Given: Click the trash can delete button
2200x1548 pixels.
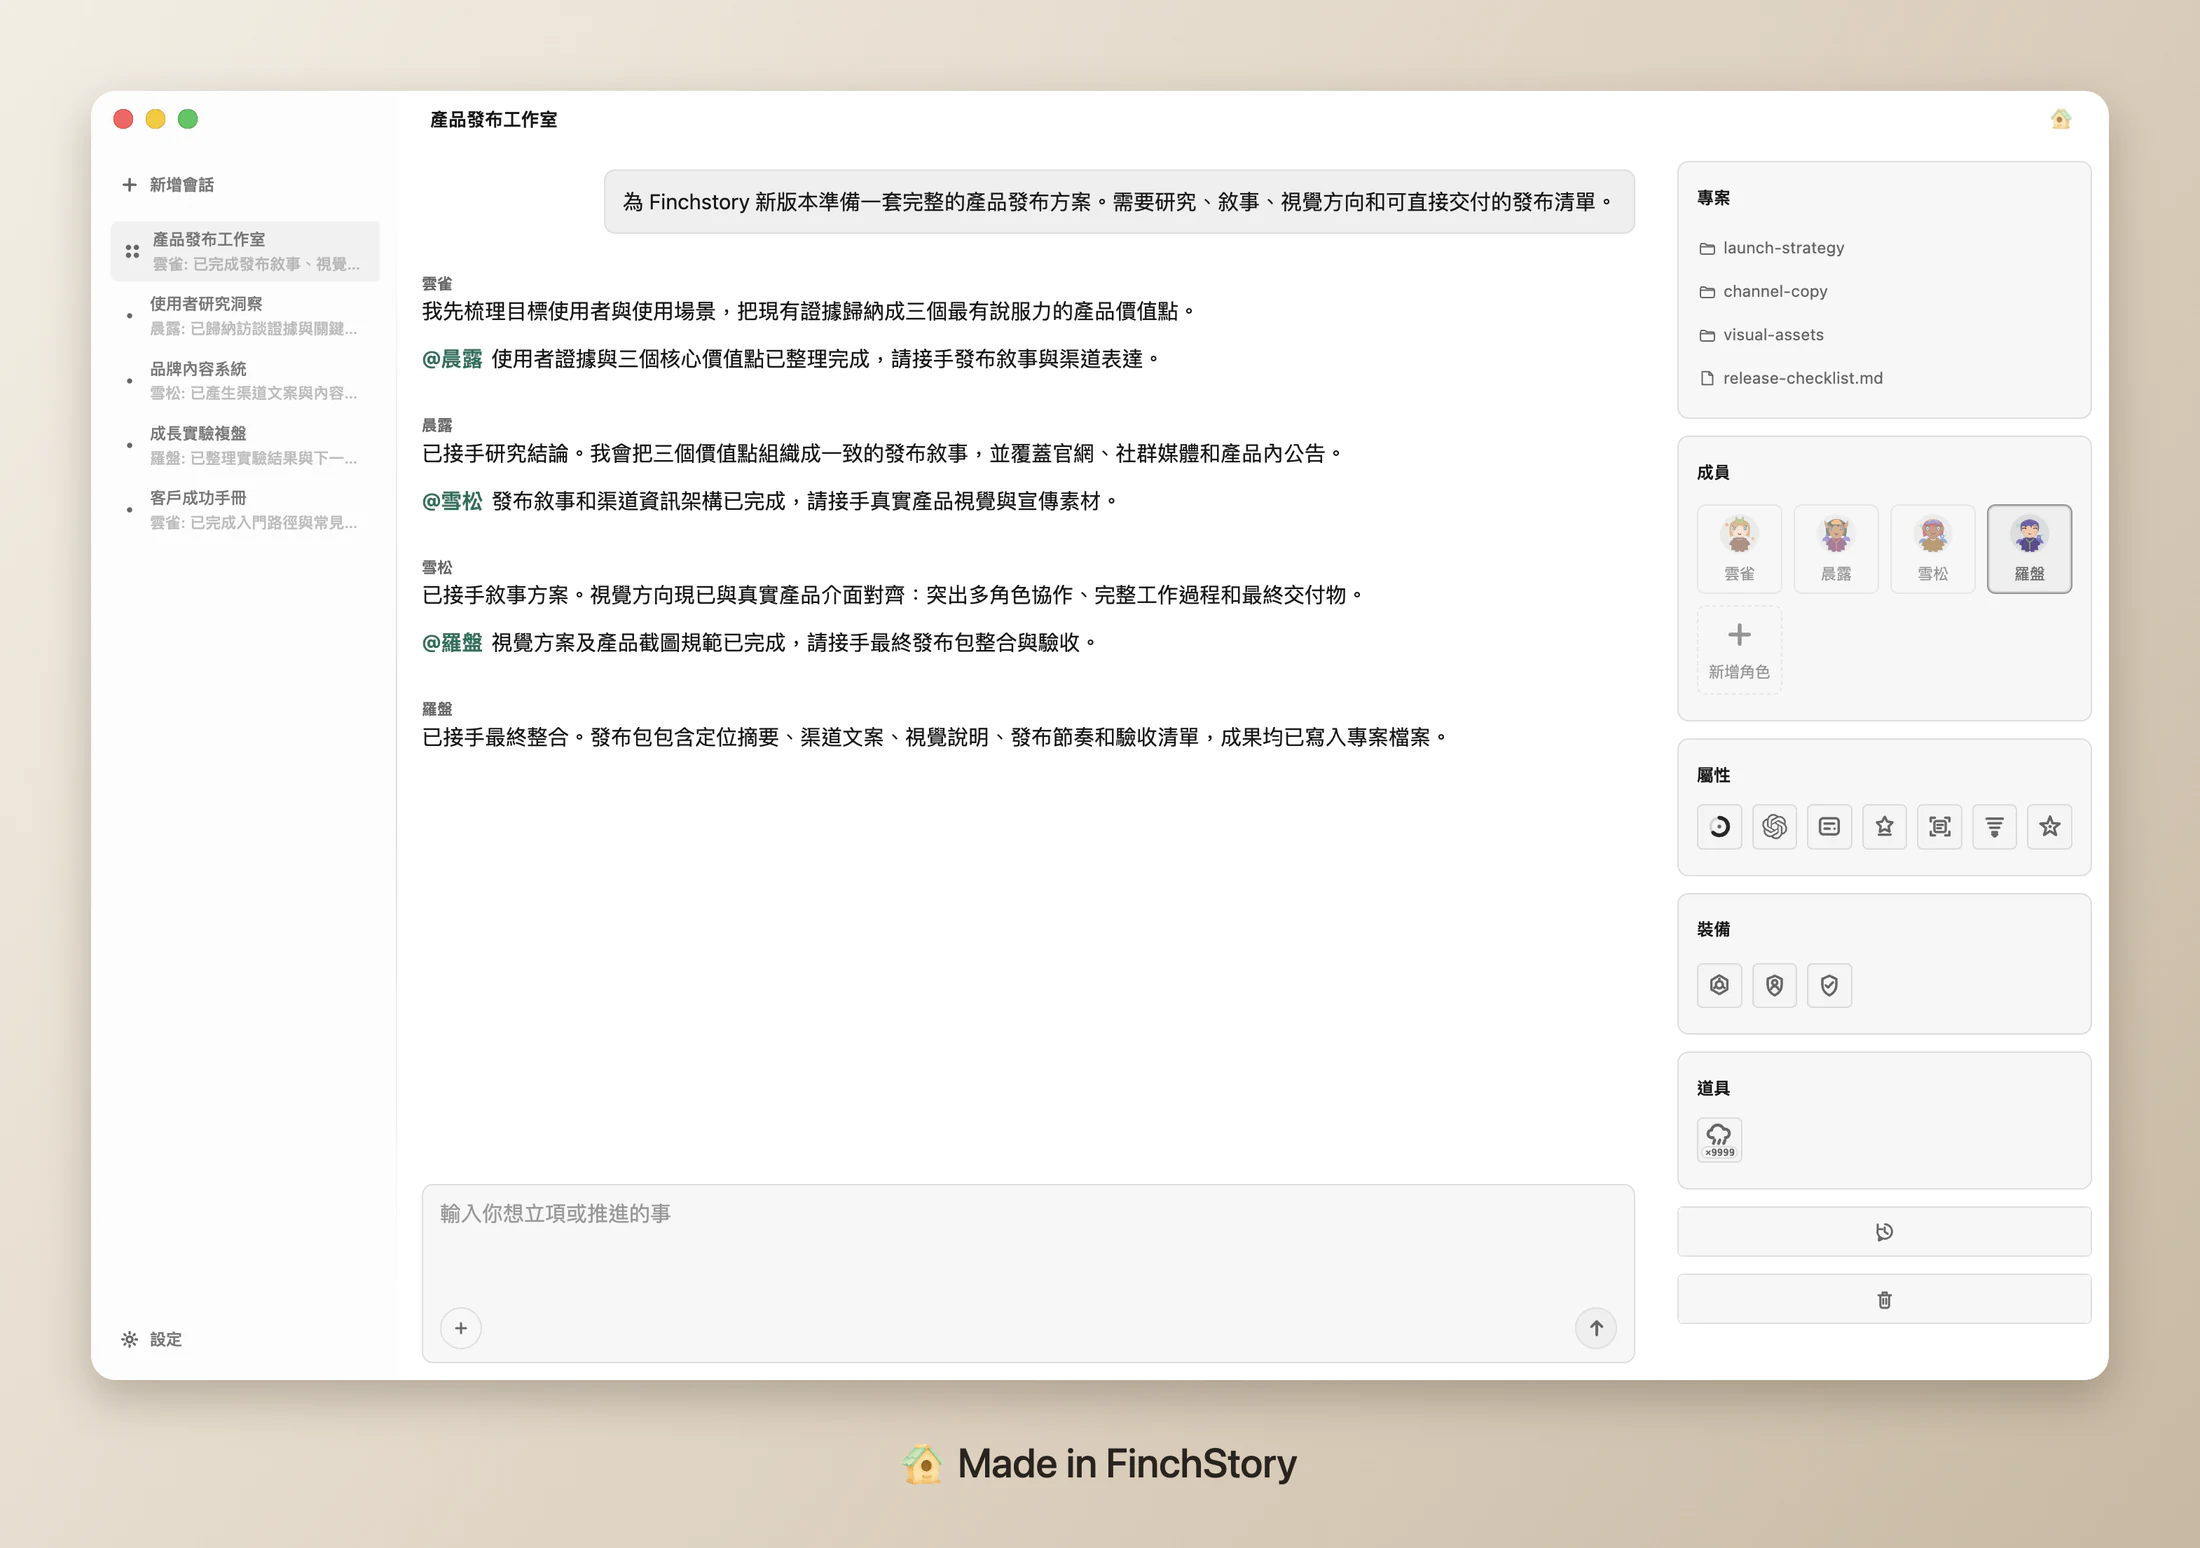Looking at the screenshot, I should point(1884,1299).
